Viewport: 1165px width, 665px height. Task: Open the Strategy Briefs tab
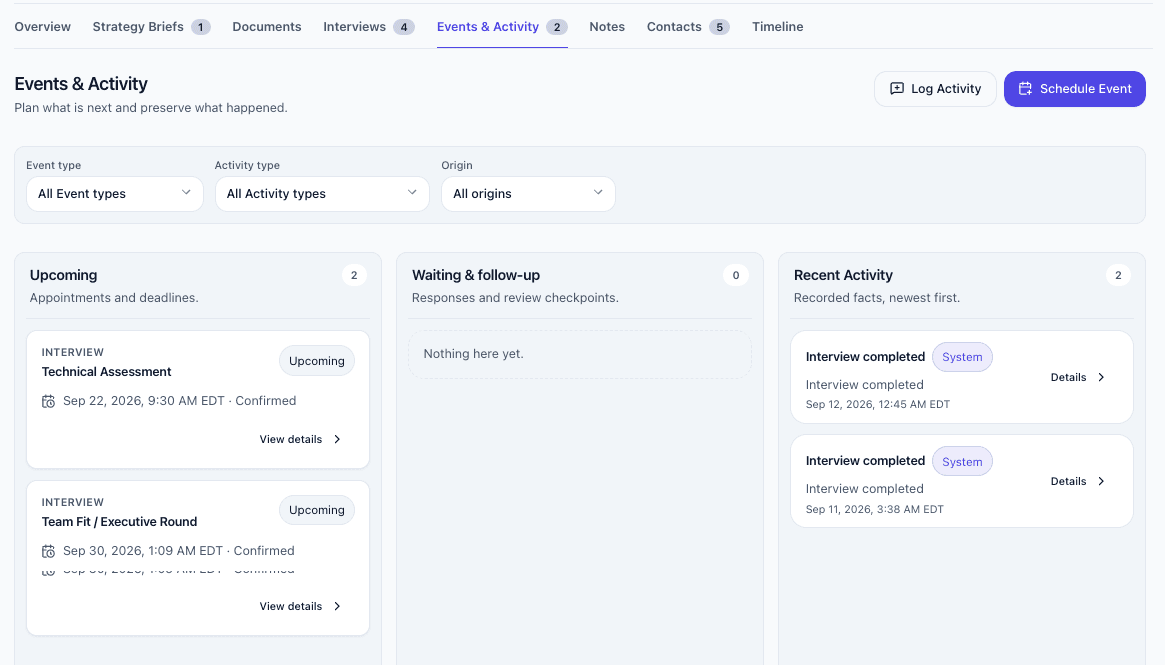click(152, 27)
